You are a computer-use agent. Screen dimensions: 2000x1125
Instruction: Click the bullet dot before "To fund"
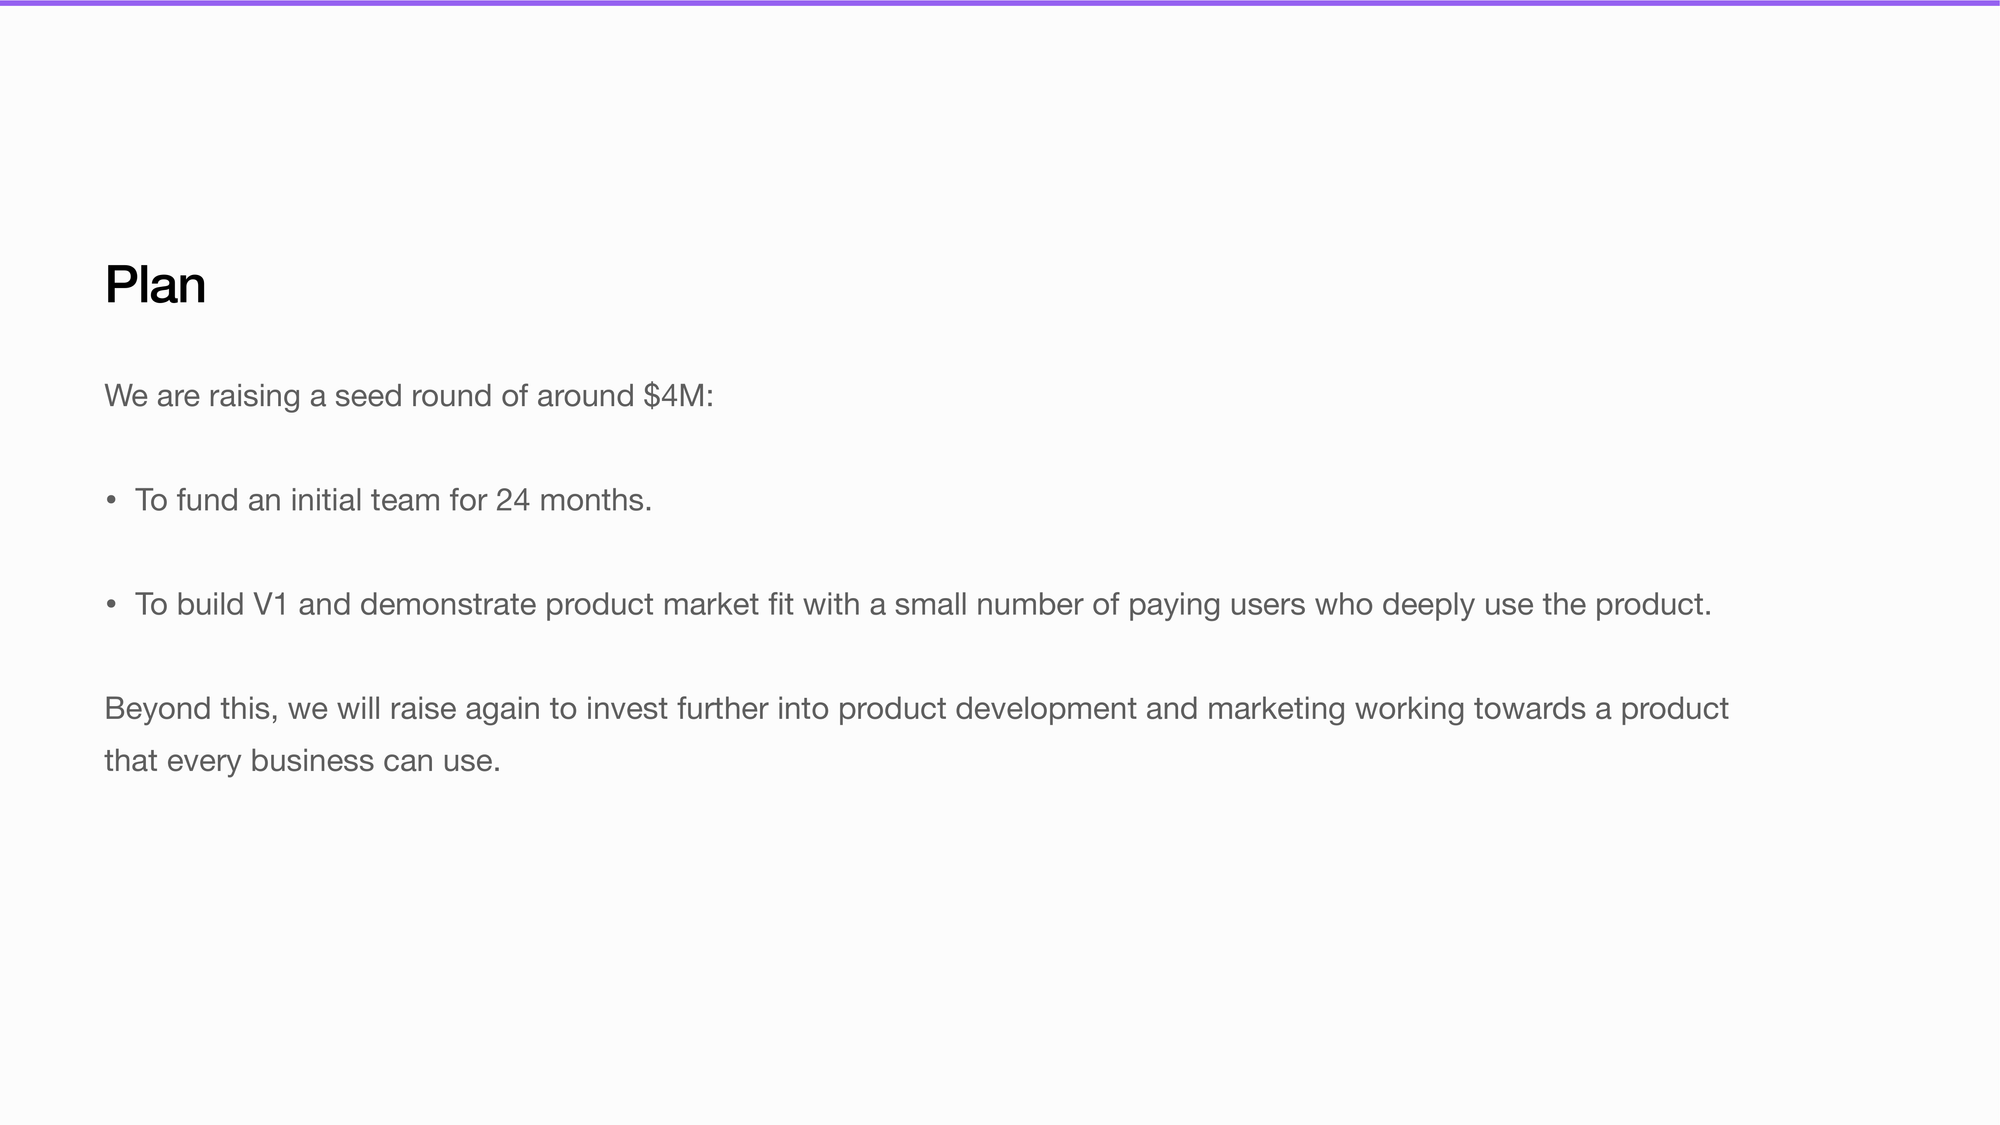click(x=111, y=500)
